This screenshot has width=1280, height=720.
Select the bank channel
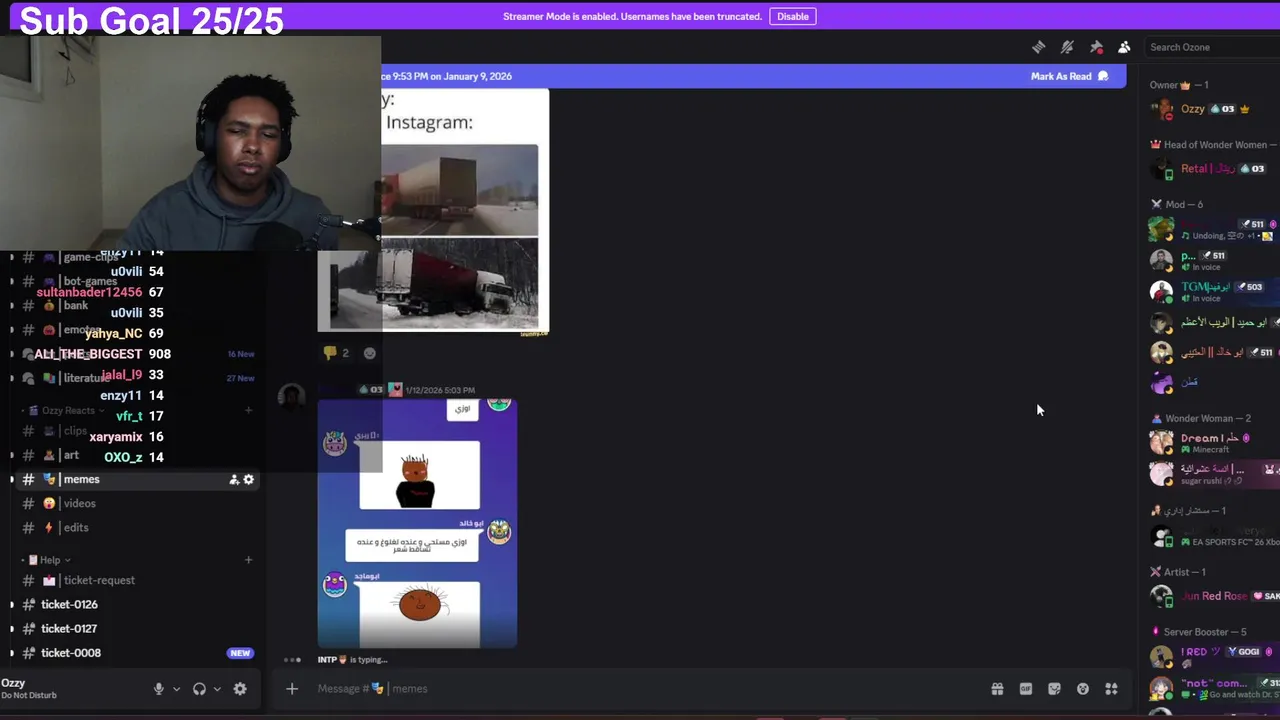coord(135,305)
